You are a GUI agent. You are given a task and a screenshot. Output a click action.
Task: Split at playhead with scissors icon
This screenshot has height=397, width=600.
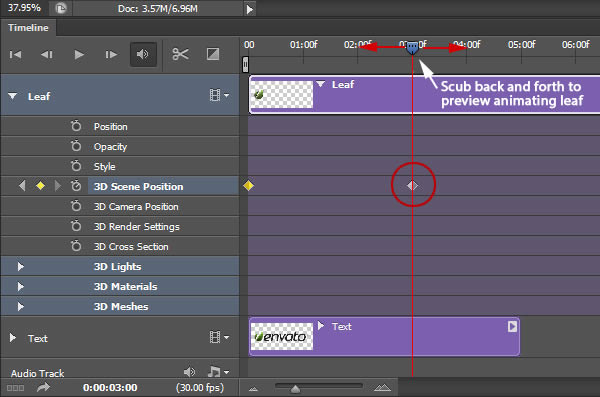180,54
